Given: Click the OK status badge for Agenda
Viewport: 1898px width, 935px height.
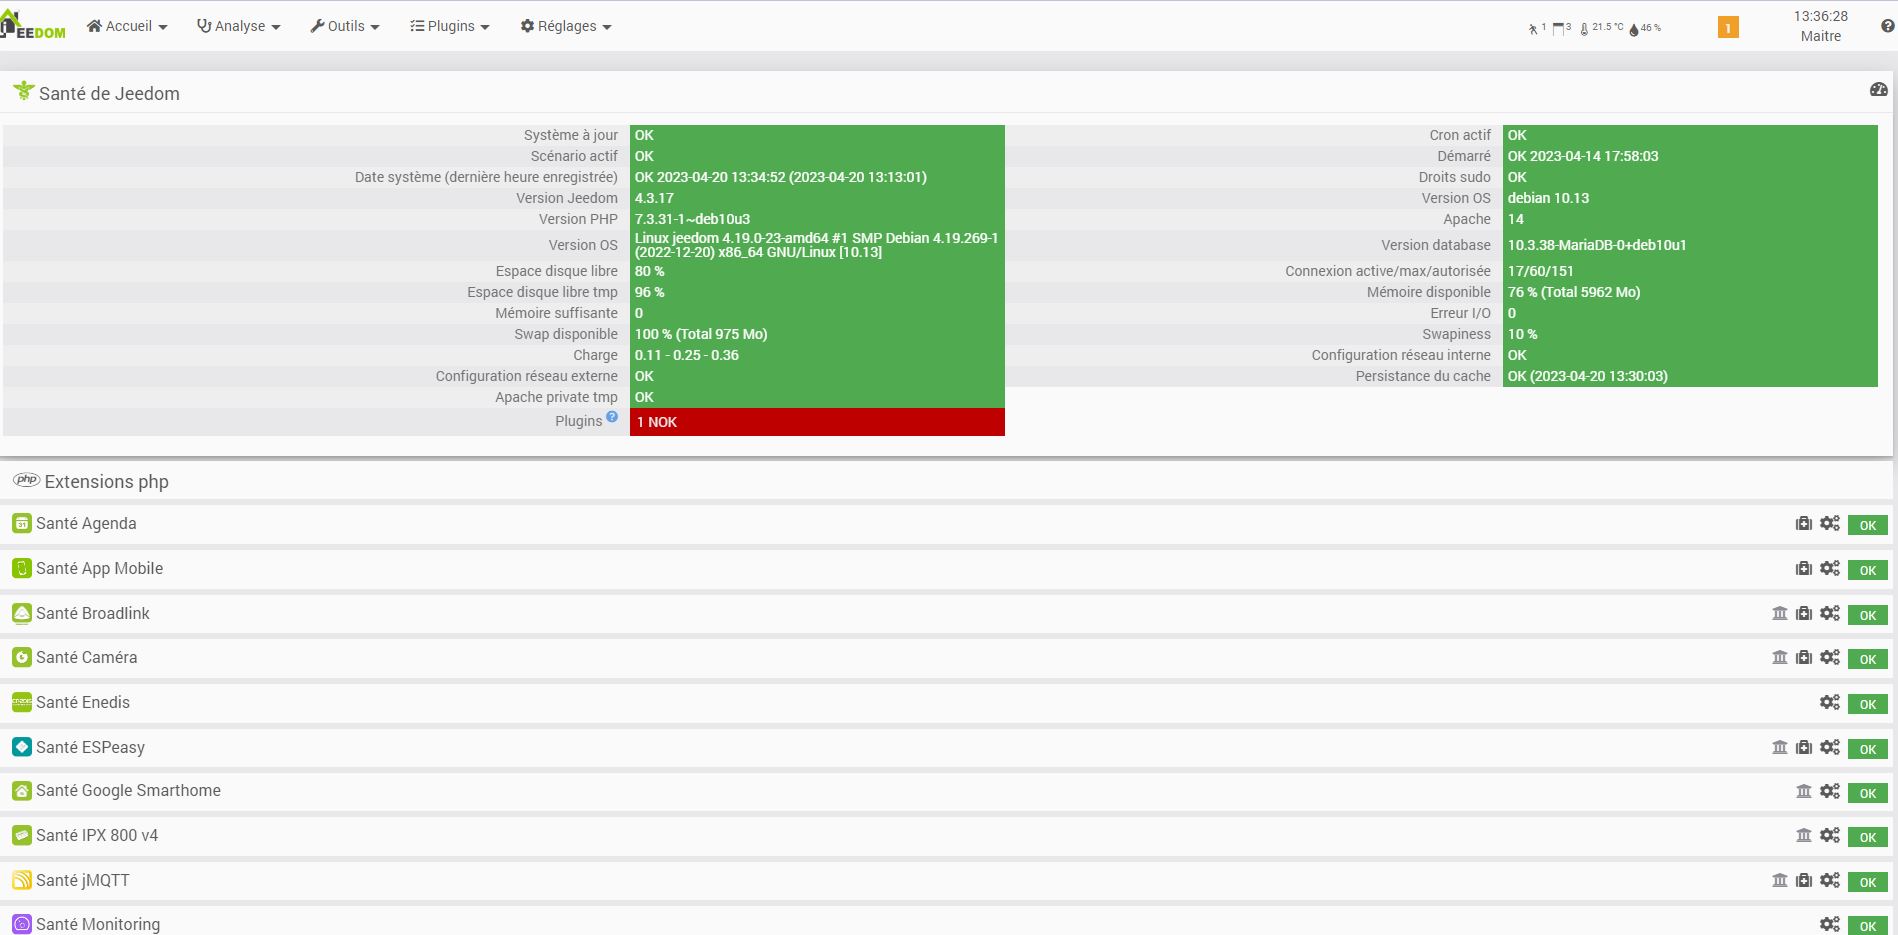Looking at the screenshot, I should tap(1867, 525).
